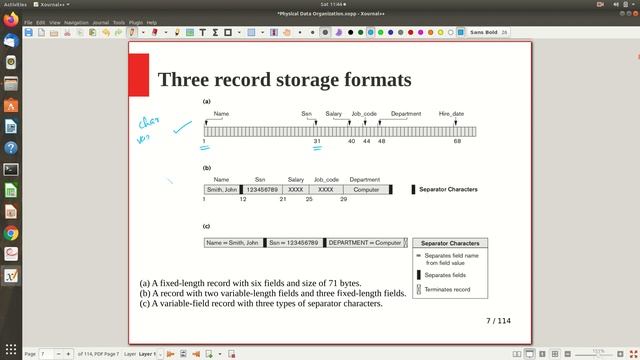640x360 pixels.
Task: Open the shape type dropdown arrow
Action: point(239,33)
